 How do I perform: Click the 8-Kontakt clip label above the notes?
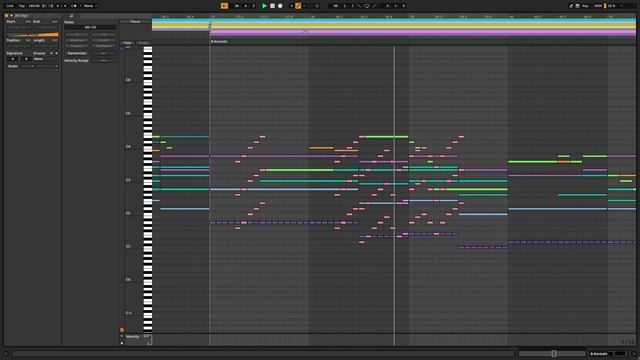[x=219, y=41]
